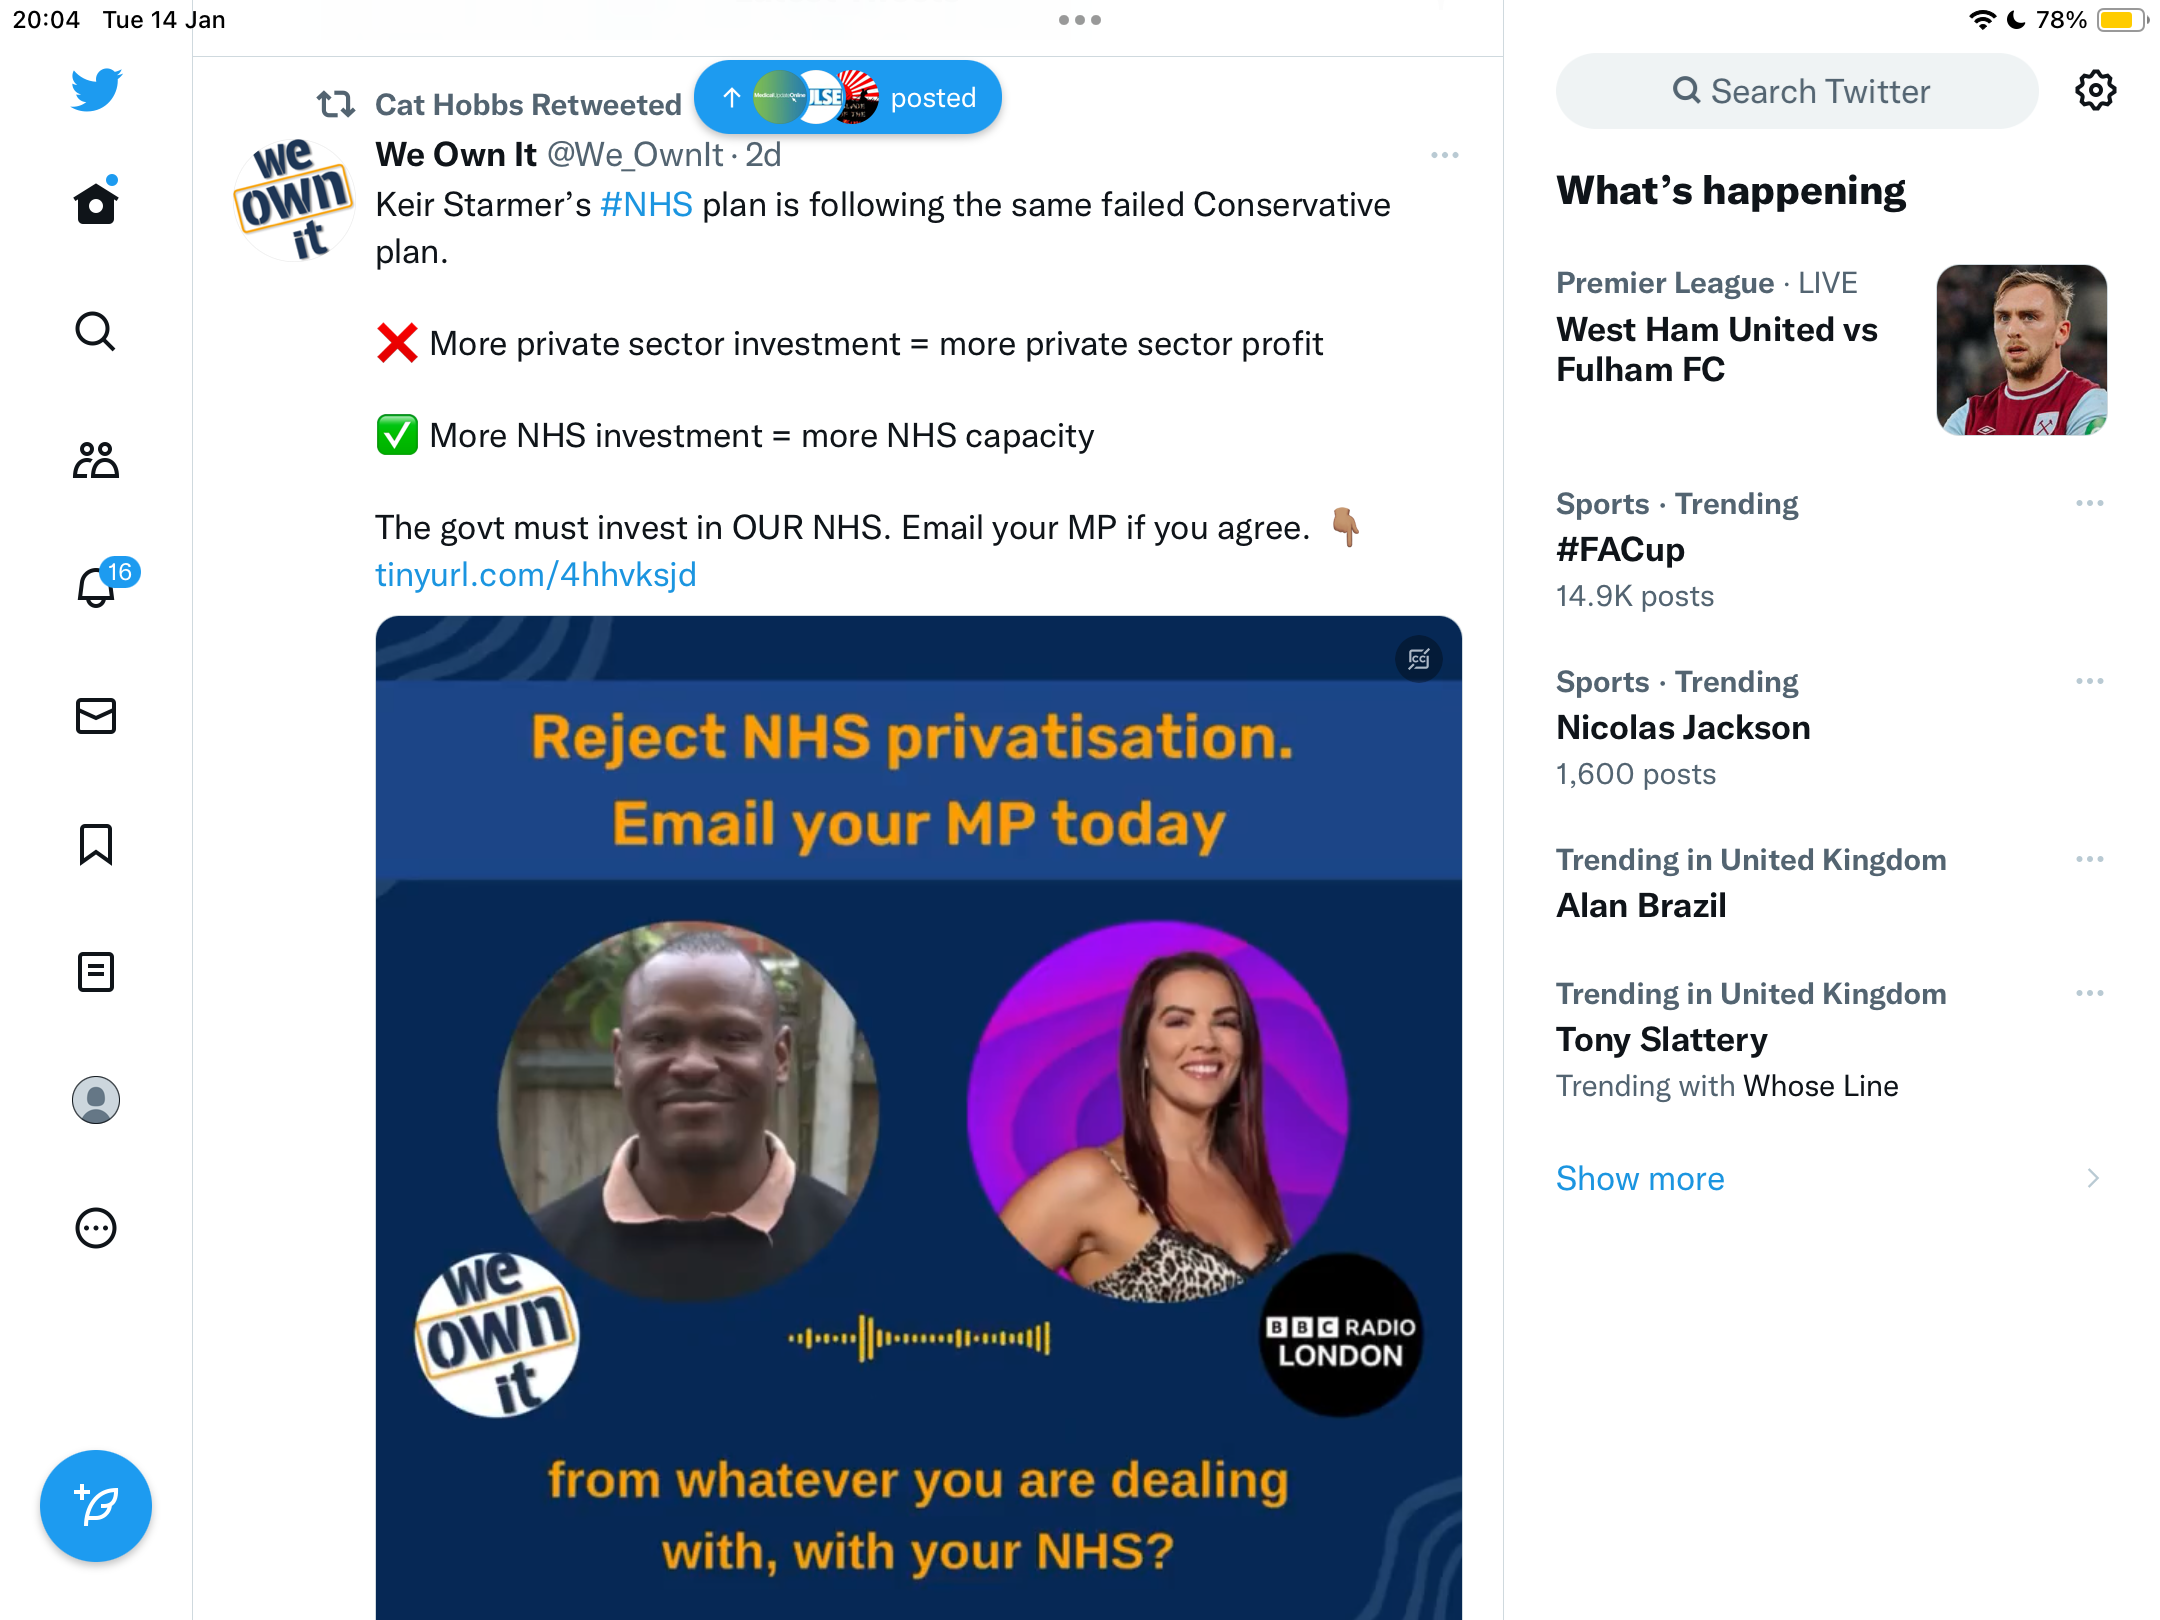
Task: Open the Twitter bird logo
Action: point(96,90)
